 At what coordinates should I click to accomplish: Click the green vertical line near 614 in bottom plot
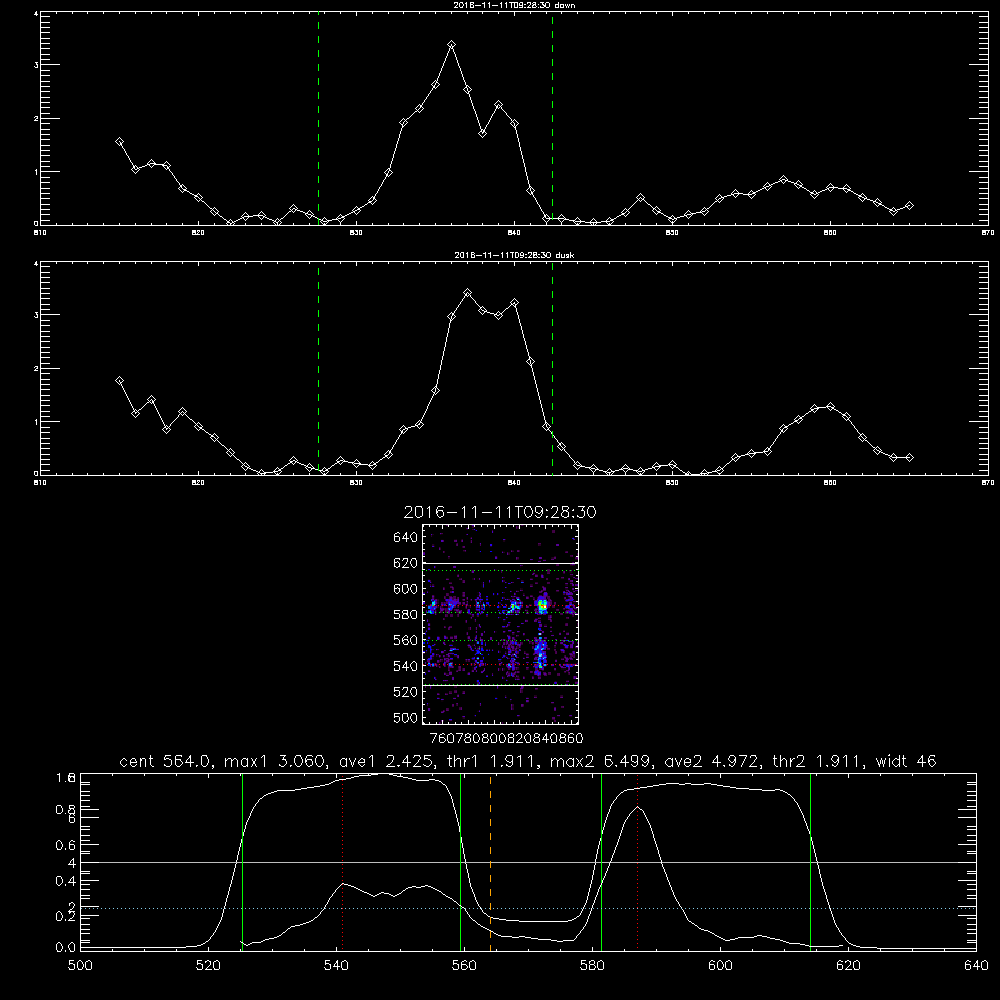click(x=811, y=862)
